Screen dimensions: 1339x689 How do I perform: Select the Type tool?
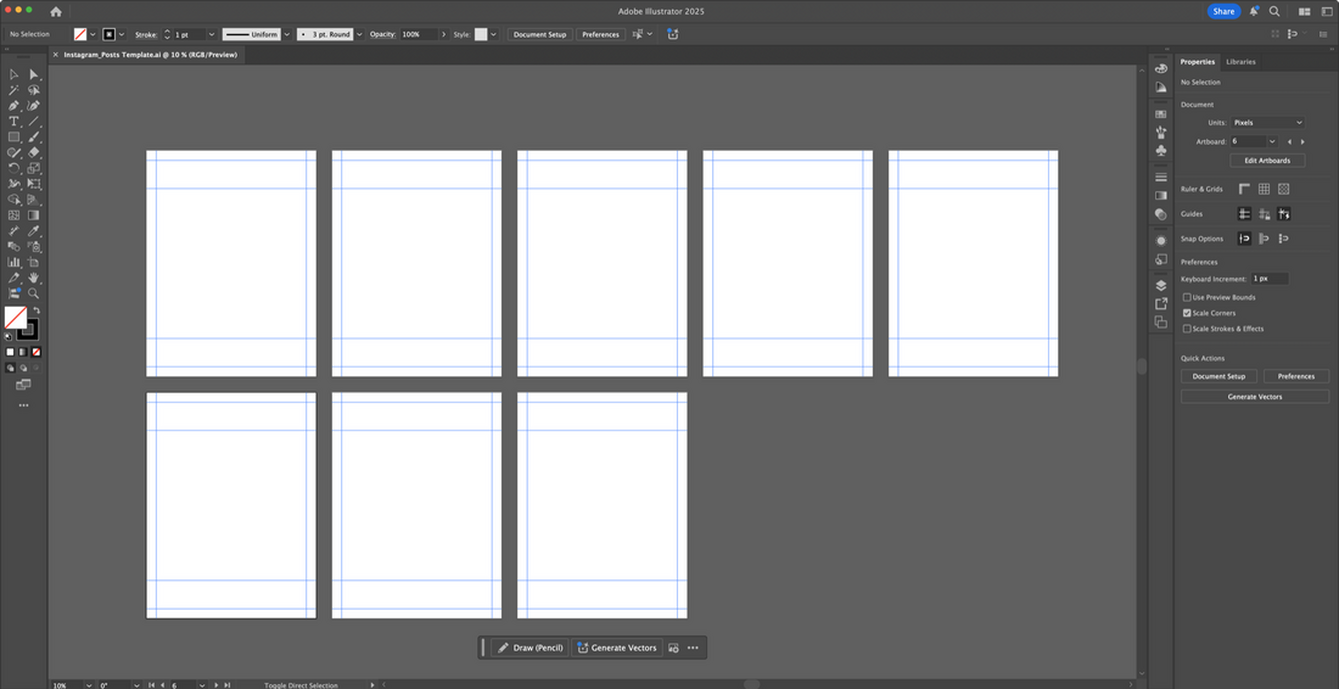14,121
